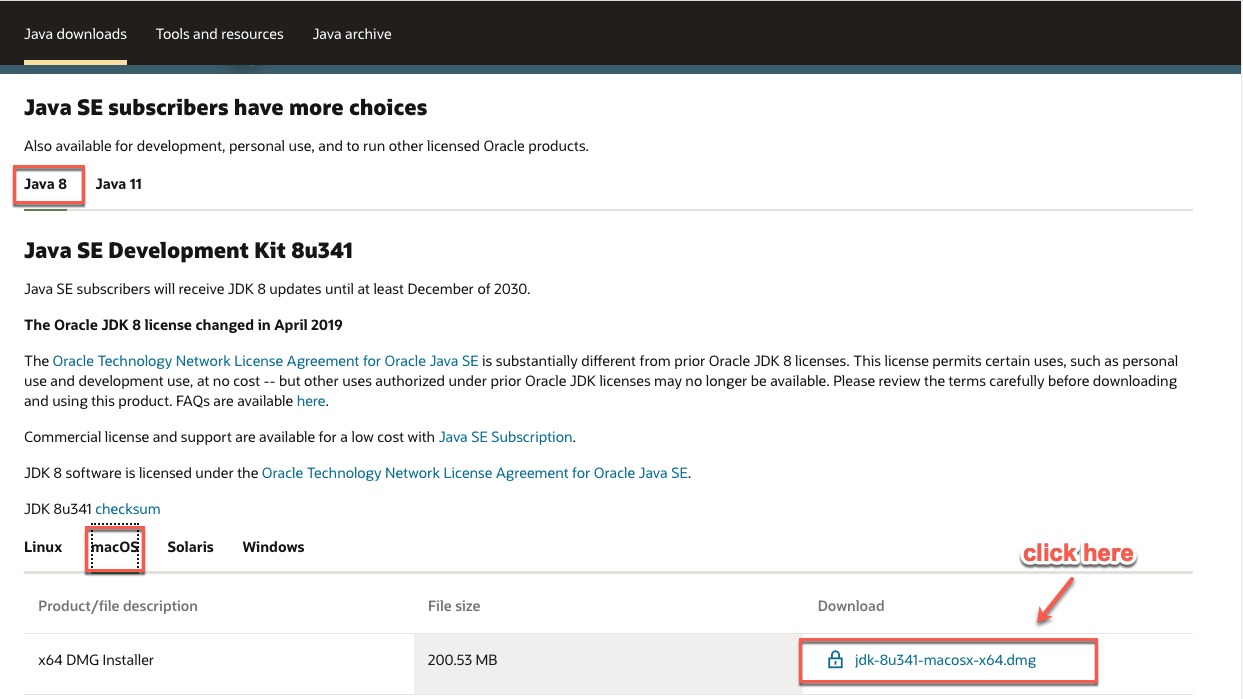The image size is (1243, 699).
Task: Click the second license agreement link for Java SE
Action: click(x=474, y=472)
